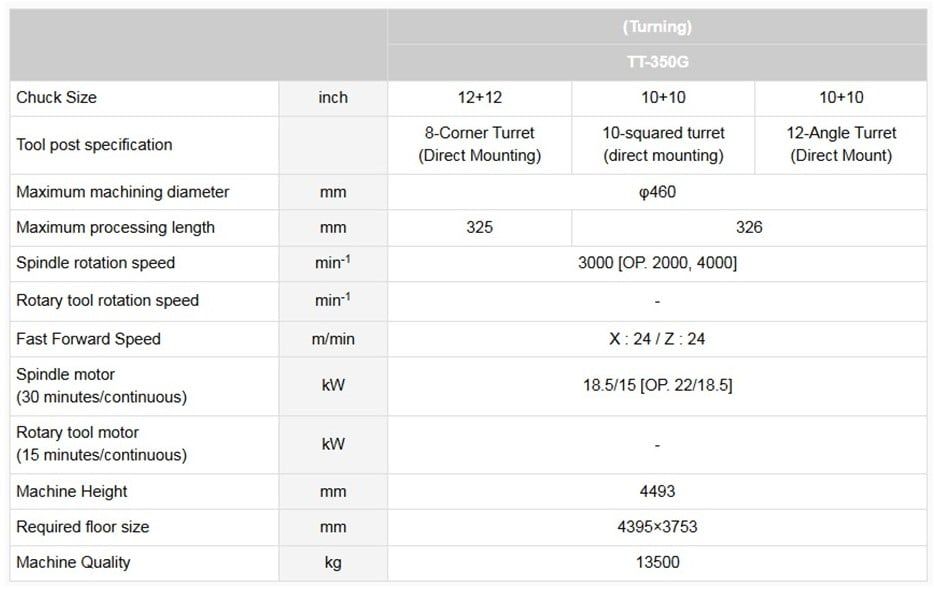This screenshot has height=589, width=934.
Task: Select the m/min unit cell
Action: tap(333, 339)
